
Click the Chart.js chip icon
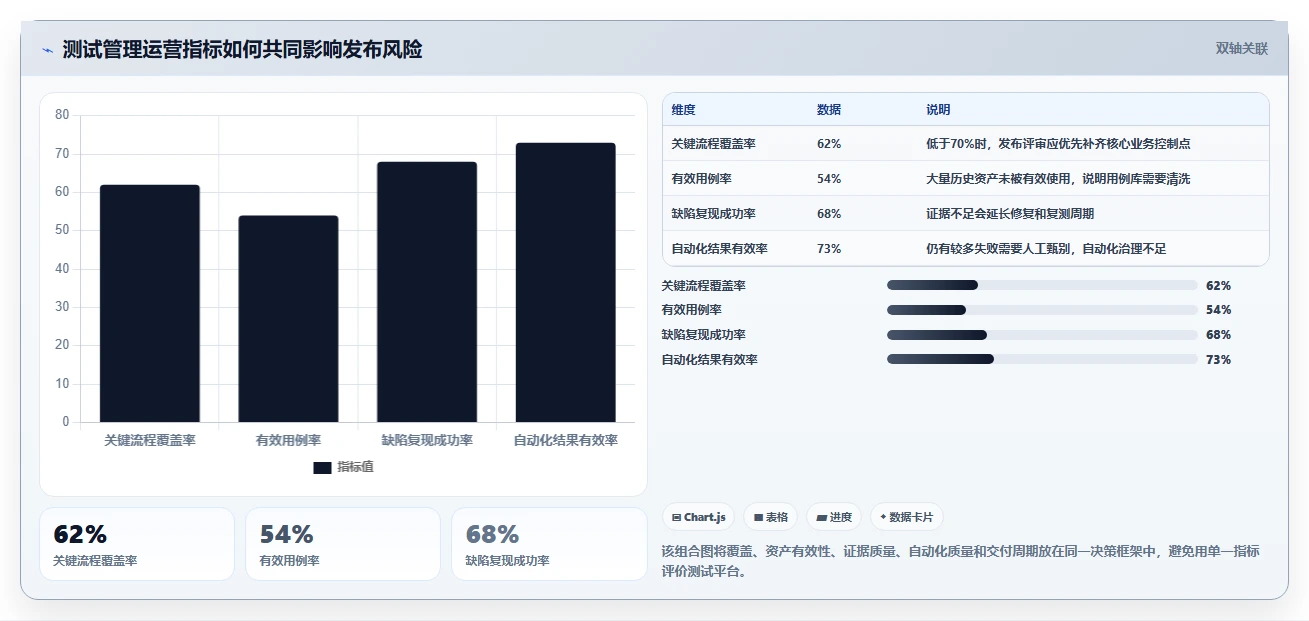[677, 517]
